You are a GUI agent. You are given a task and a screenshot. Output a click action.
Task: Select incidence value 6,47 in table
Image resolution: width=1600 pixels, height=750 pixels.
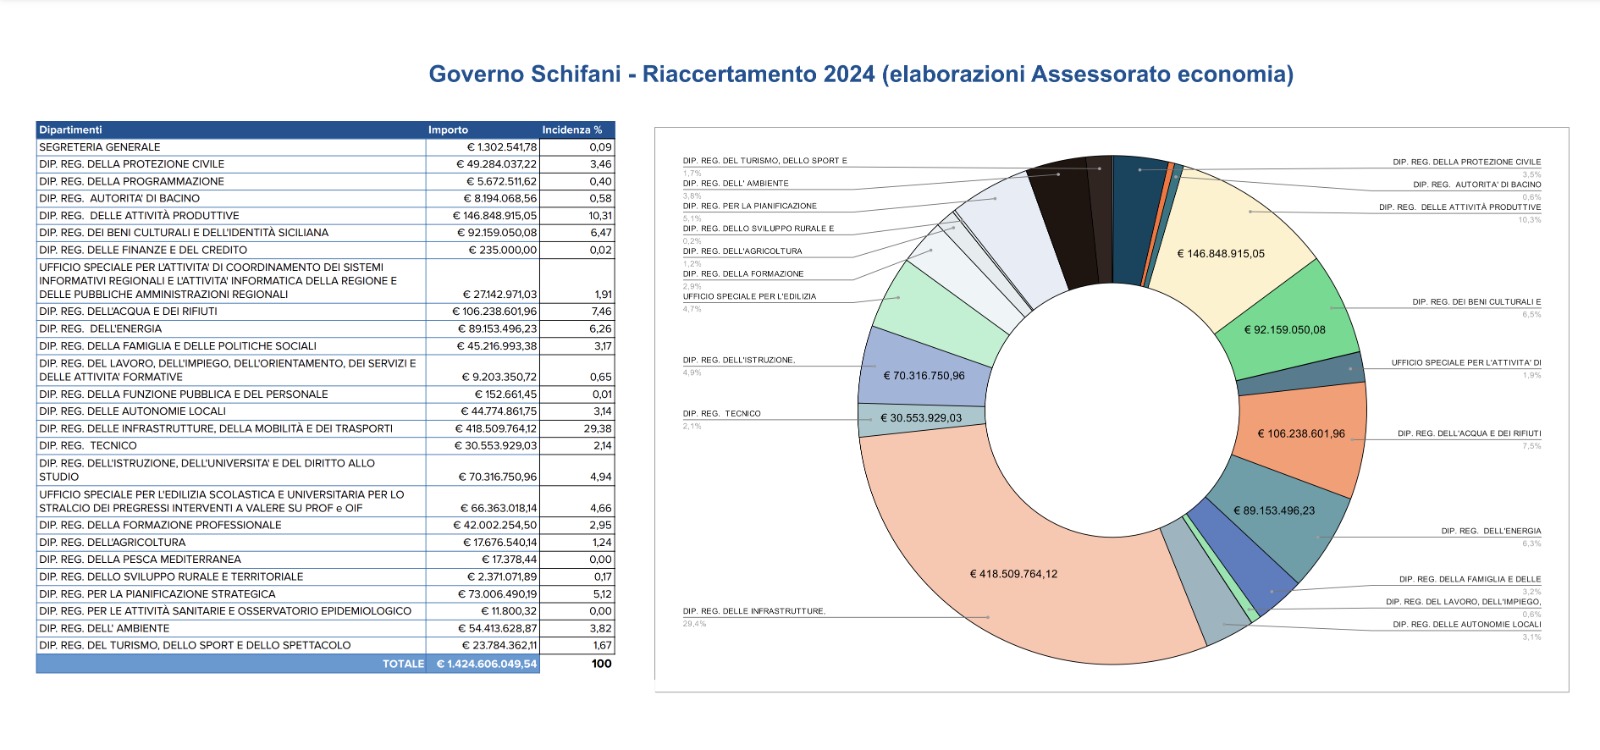click(x=601, y=232)
